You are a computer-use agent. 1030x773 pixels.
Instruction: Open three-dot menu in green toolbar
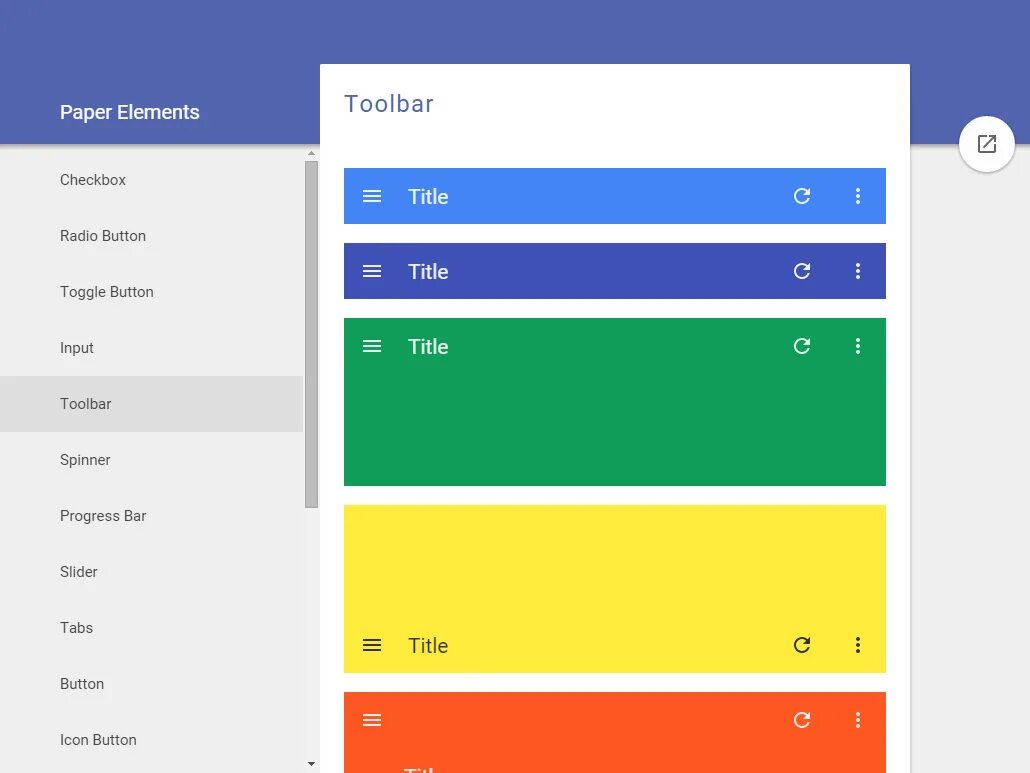coord(857,346)
